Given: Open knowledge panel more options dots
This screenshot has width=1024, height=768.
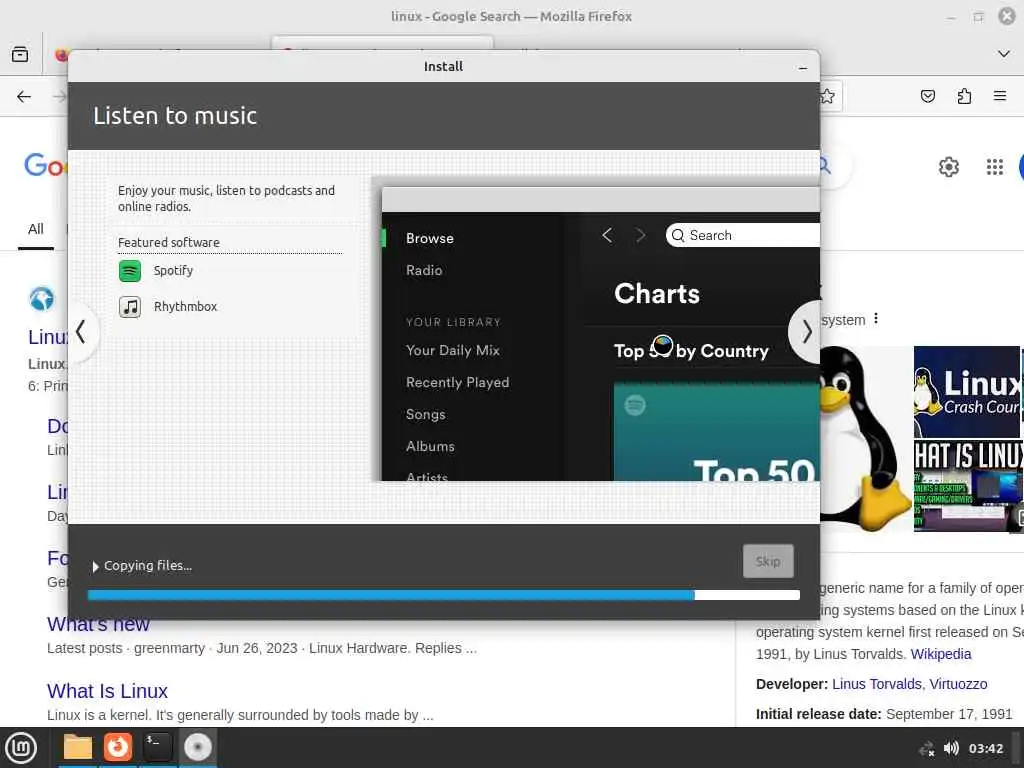Looking at the screenshot, I should [x=876, y=319].
